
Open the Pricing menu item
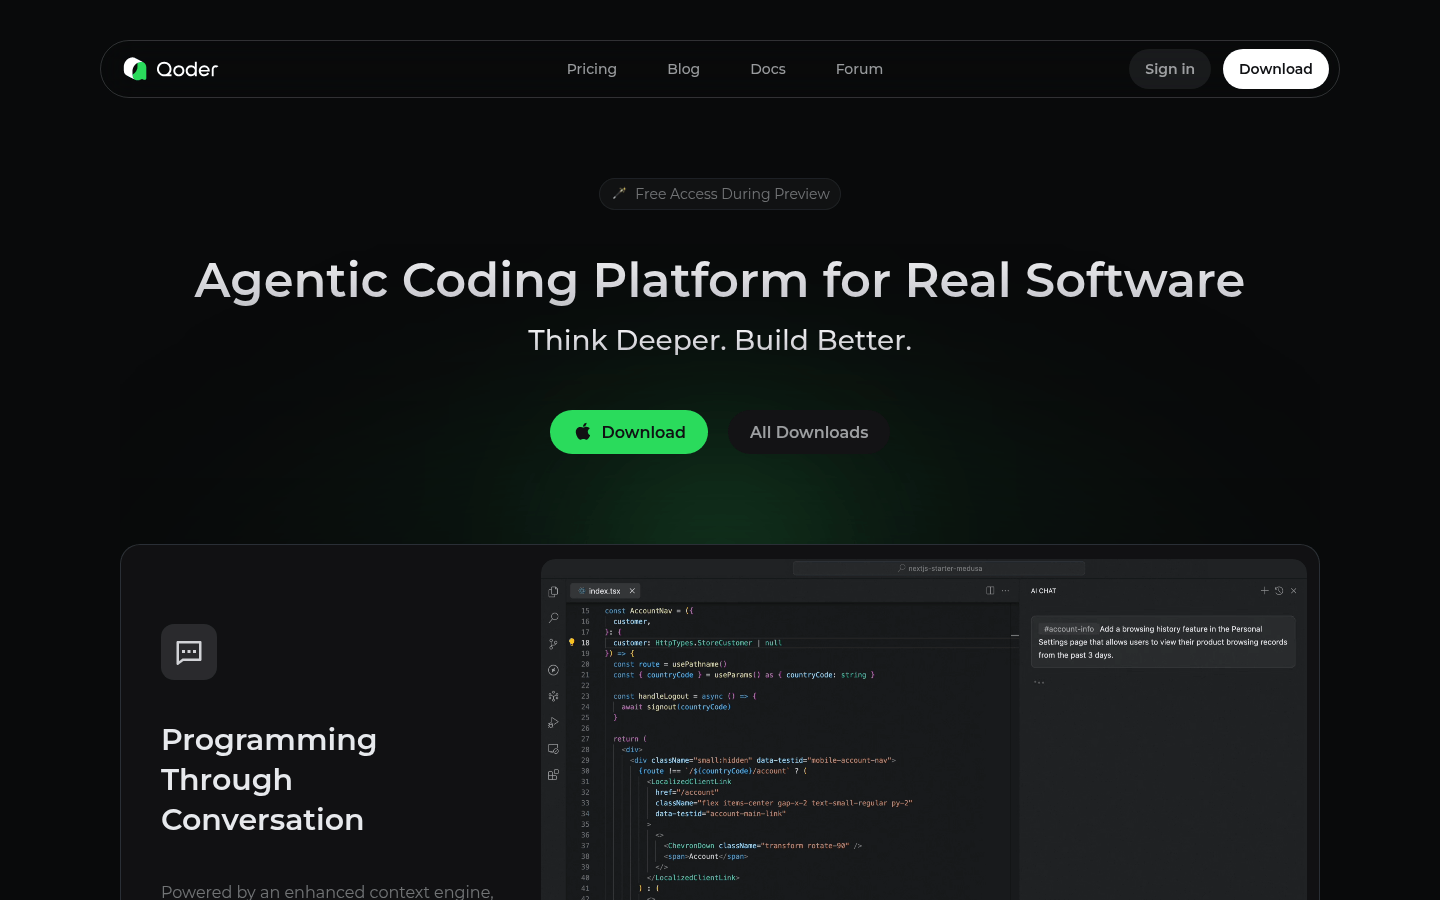pos(592,69)
